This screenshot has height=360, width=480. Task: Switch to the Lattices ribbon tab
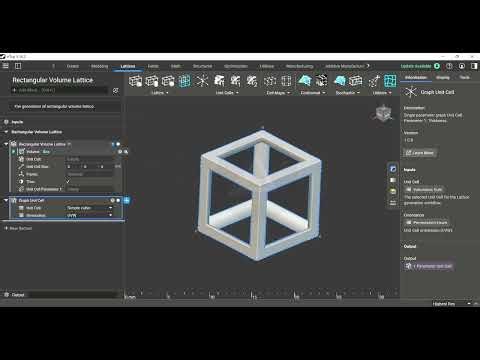[x=128, y=66]
